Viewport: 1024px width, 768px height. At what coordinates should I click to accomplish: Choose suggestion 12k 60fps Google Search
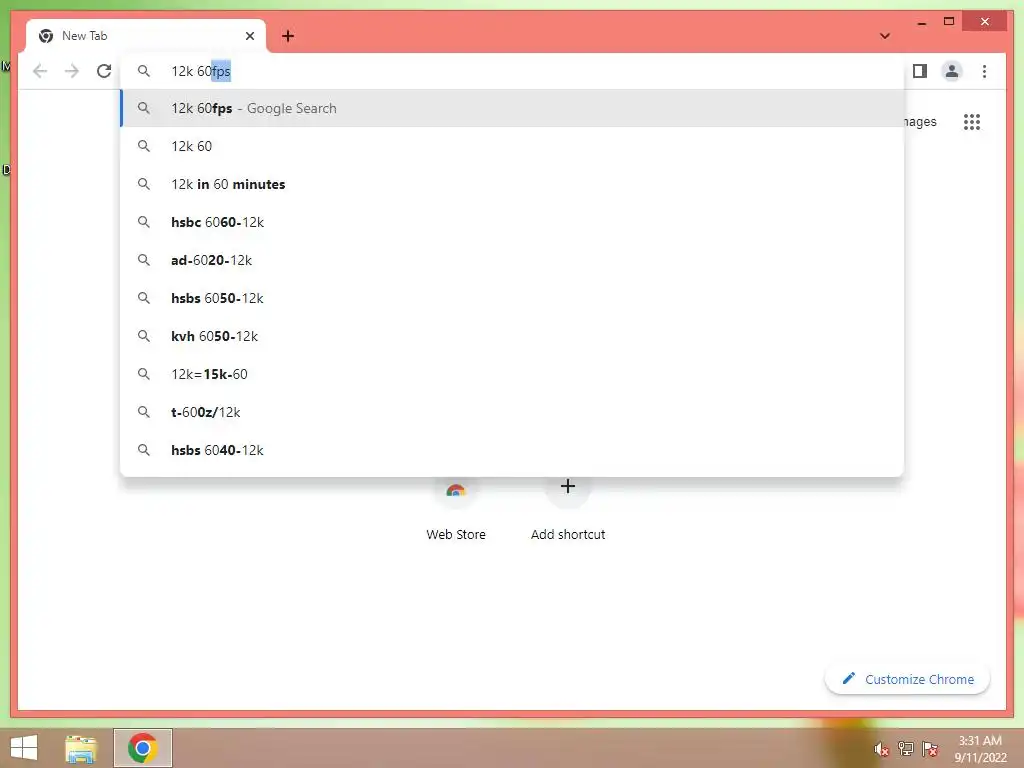tap(513, 108)
